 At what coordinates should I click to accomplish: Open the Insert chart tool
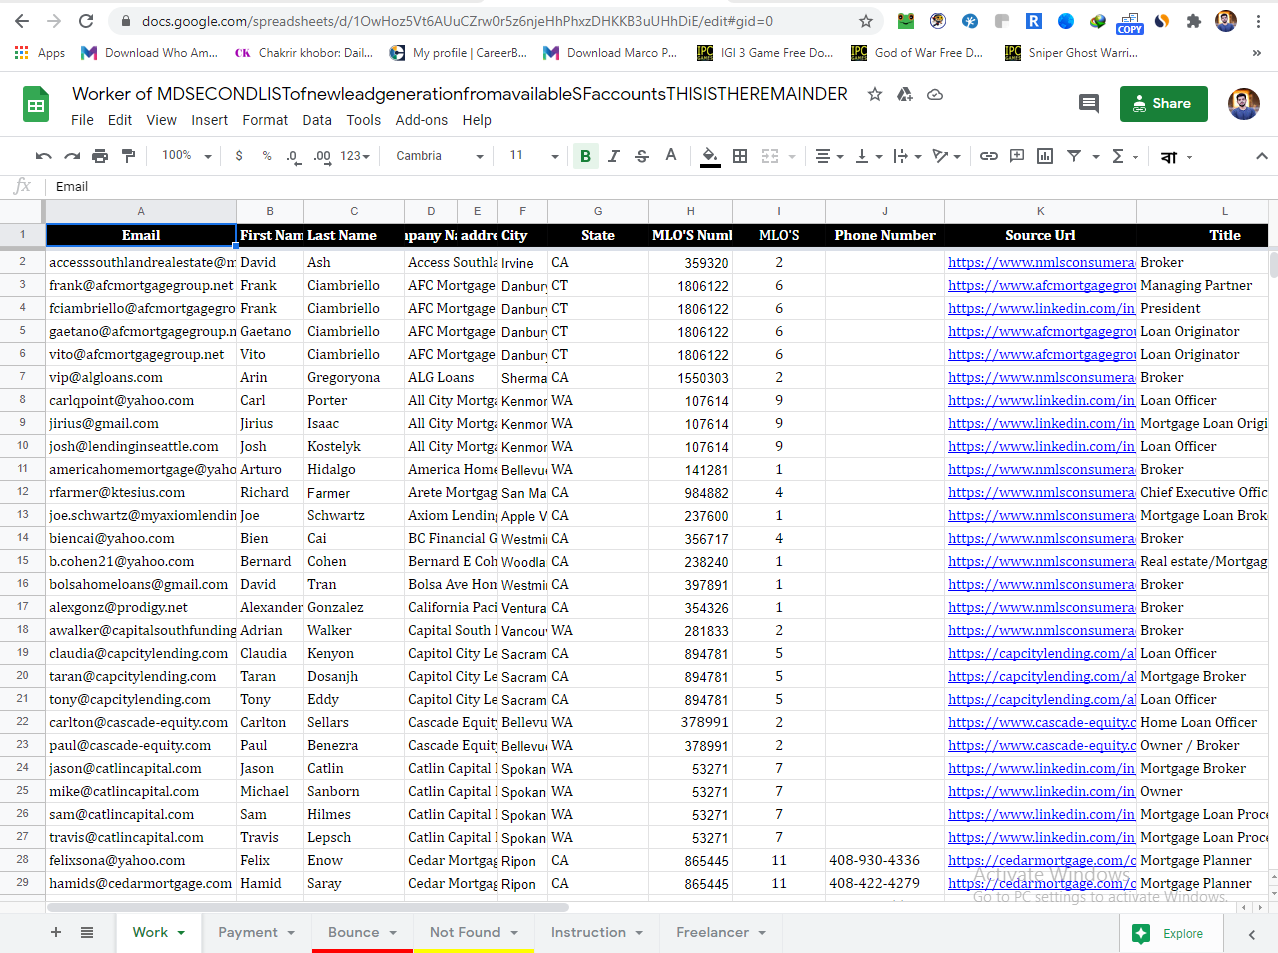coord(1044,156)
